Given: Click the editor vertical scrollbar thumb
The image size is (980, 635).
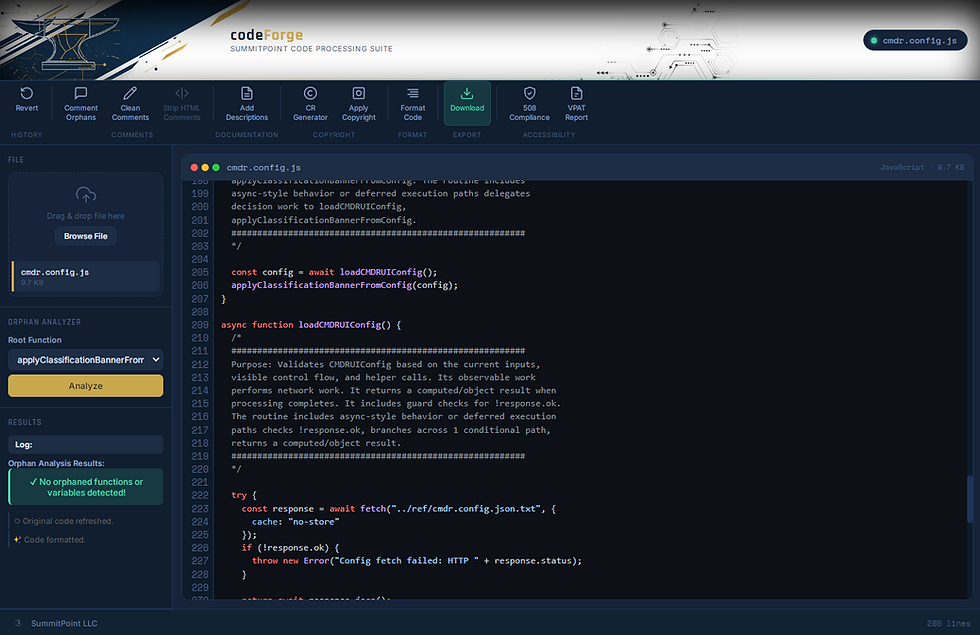Looking at the screenshot, I should (969, 499).
